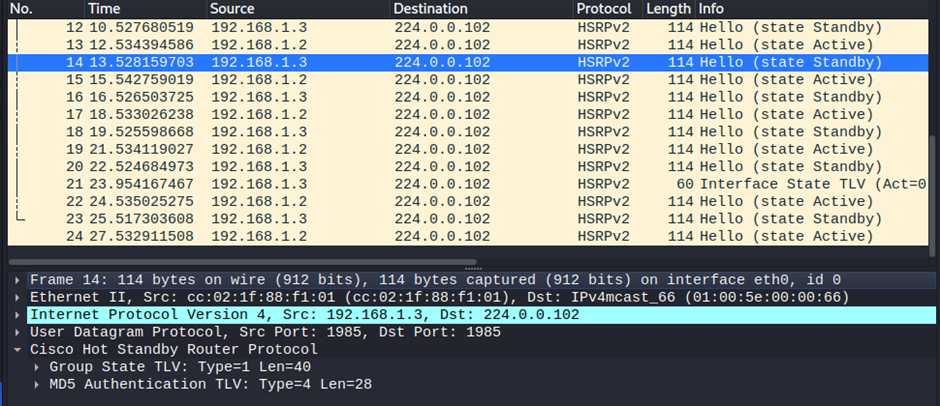
Task: Expand the Frame 14 details row
Action: coord(17,280)
